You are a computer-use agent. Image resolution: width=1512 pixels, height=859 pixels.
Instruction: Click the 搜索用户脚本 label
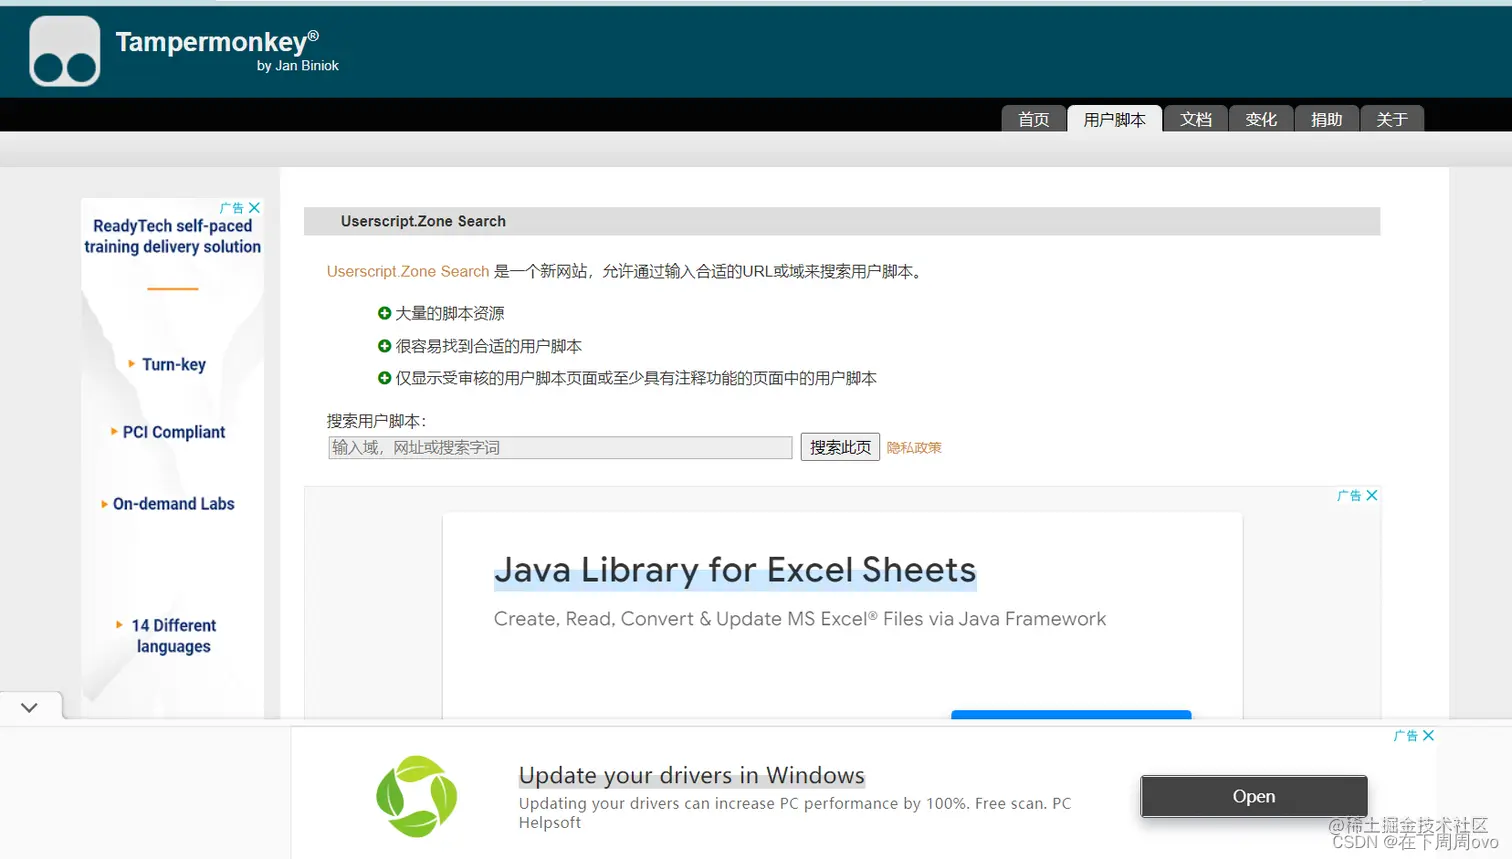click(x=377, y=421)
